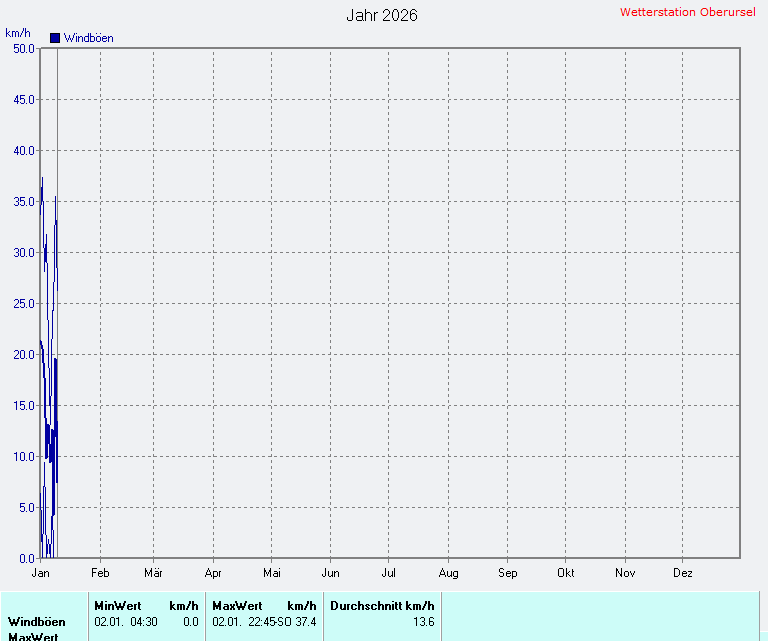Click the Jahr 2026 chart title
The width and height of the screenshot is (768, 641).
tap(382, 15)
